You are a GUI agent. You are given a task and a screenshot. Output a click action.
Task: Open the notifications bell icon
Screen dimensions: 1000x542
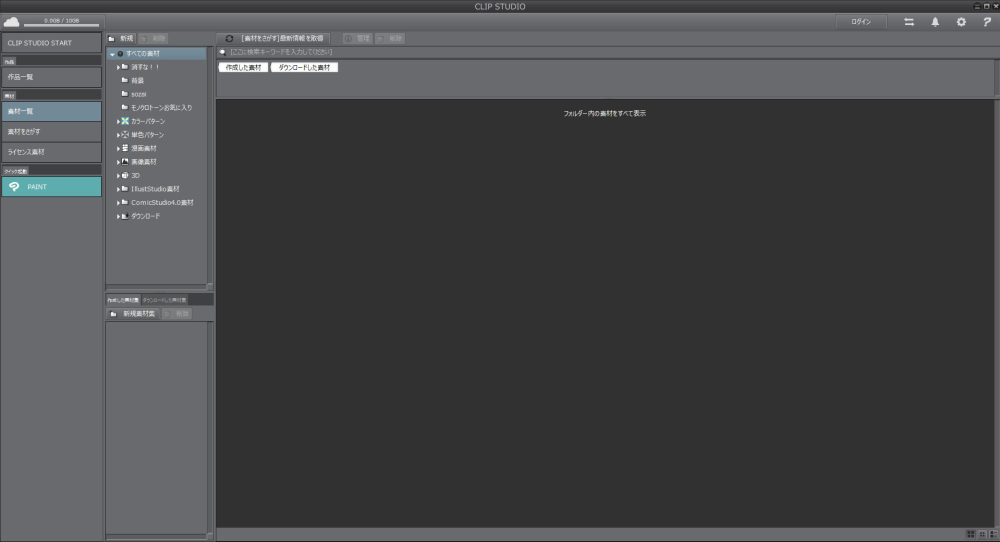(x=935, y=22)
